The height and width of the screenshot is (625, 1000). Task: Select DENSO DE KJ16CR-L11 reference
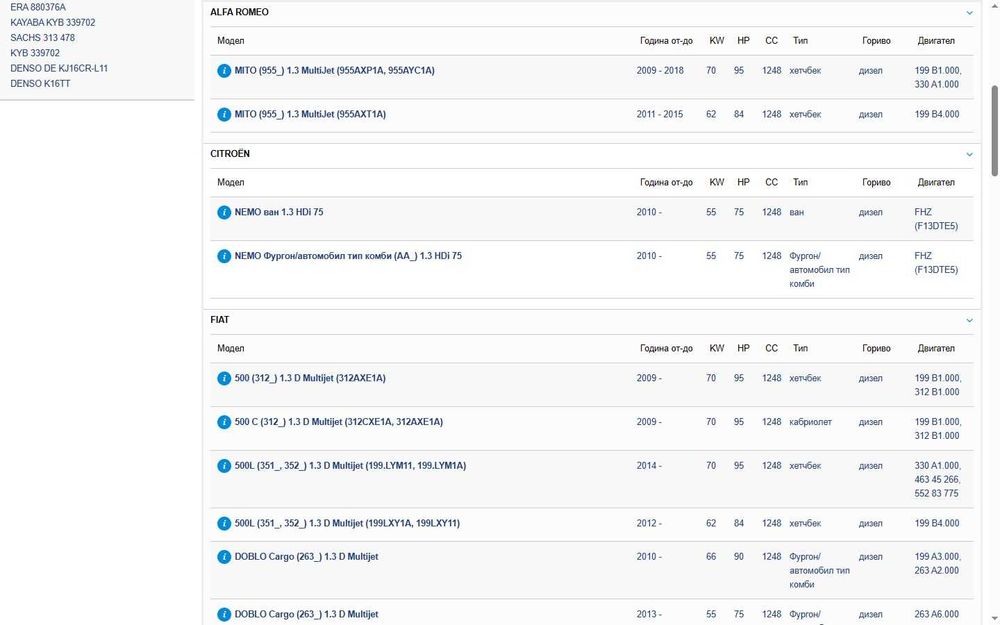coord(59,68)
